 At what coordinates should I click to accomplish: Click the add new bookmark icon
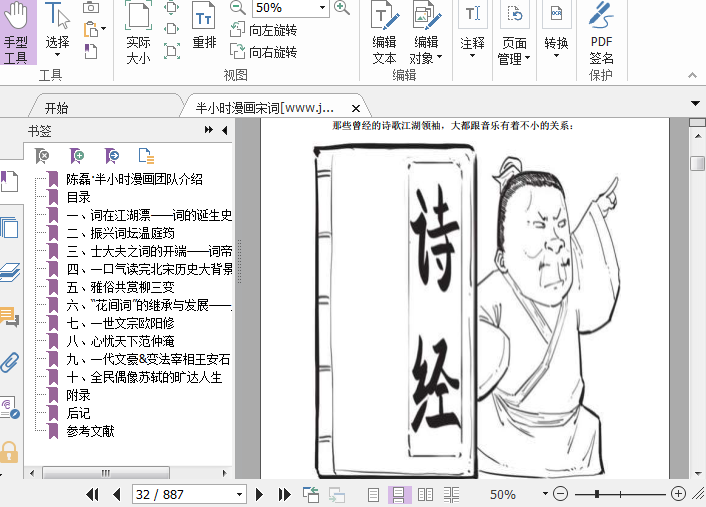coord(77,156)
